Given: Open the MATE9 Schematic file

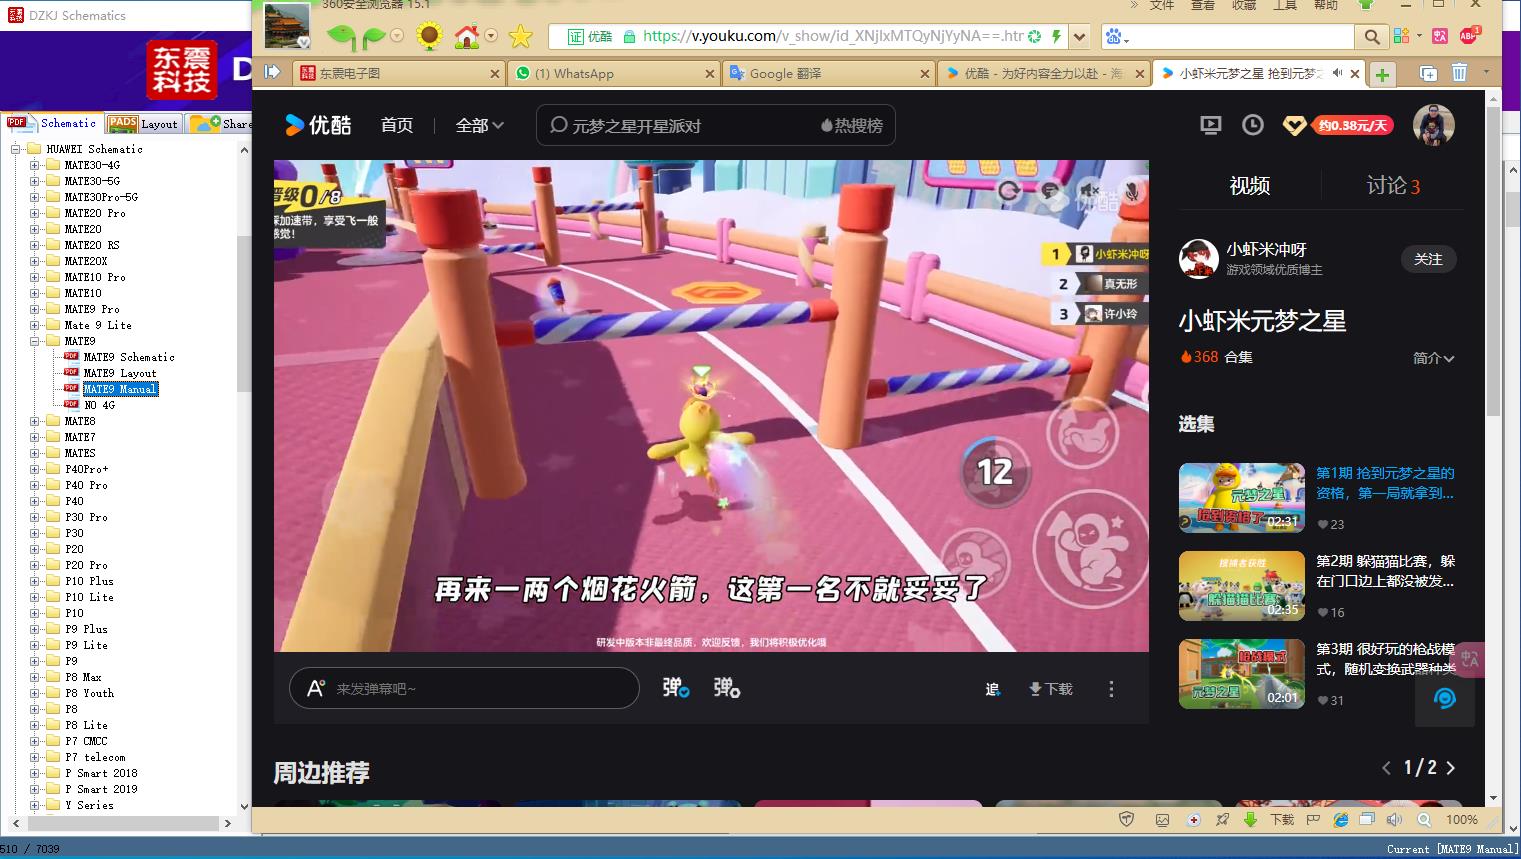Looking at the screenshot, I should (x=129, y=357).
